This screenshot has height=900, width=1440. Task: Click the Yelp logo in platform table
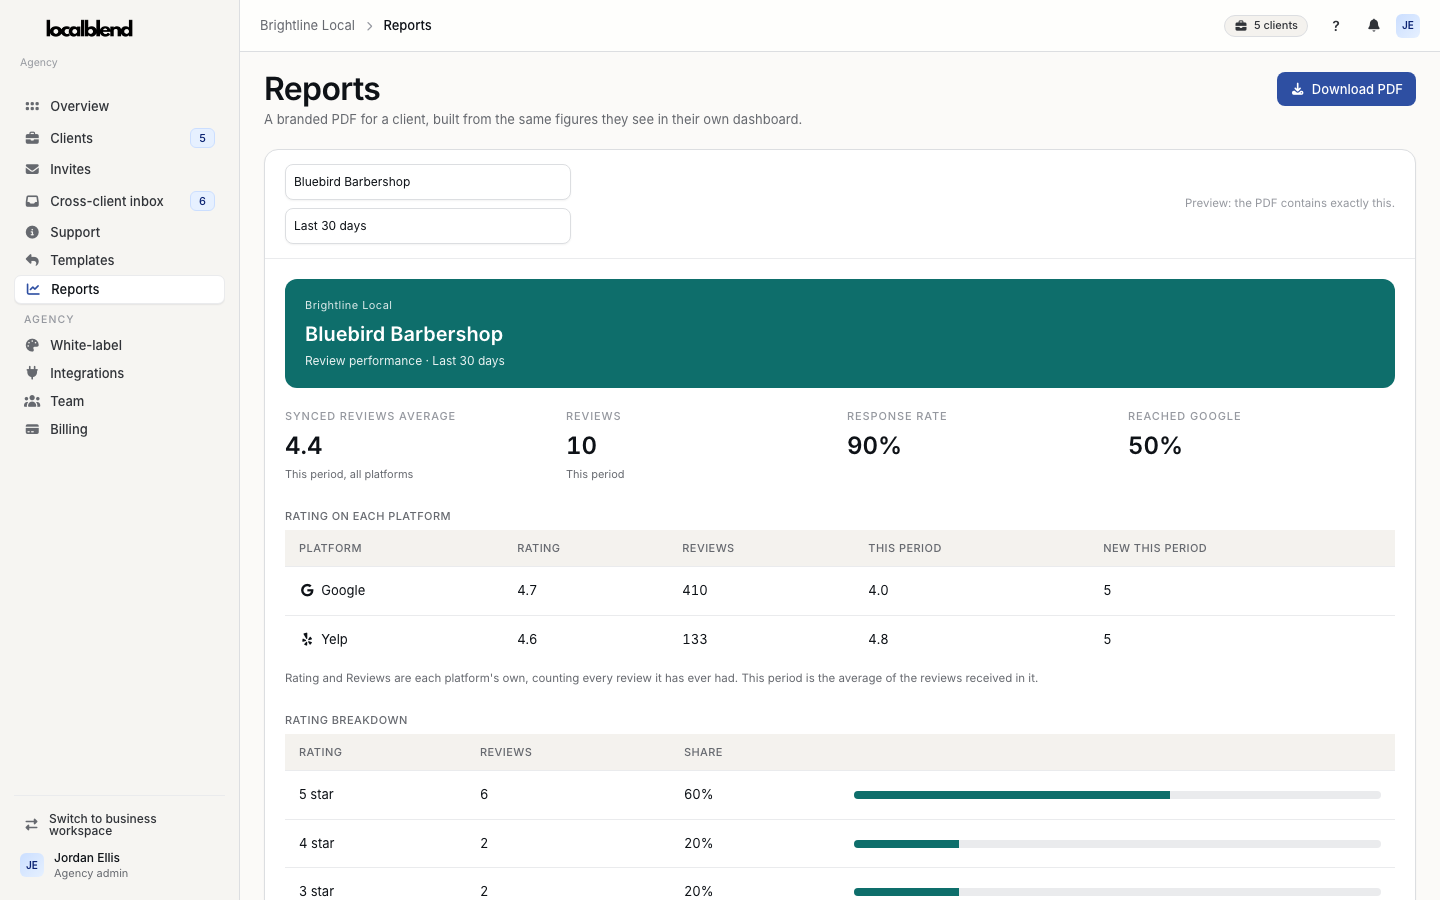click(x=307, y=639)
